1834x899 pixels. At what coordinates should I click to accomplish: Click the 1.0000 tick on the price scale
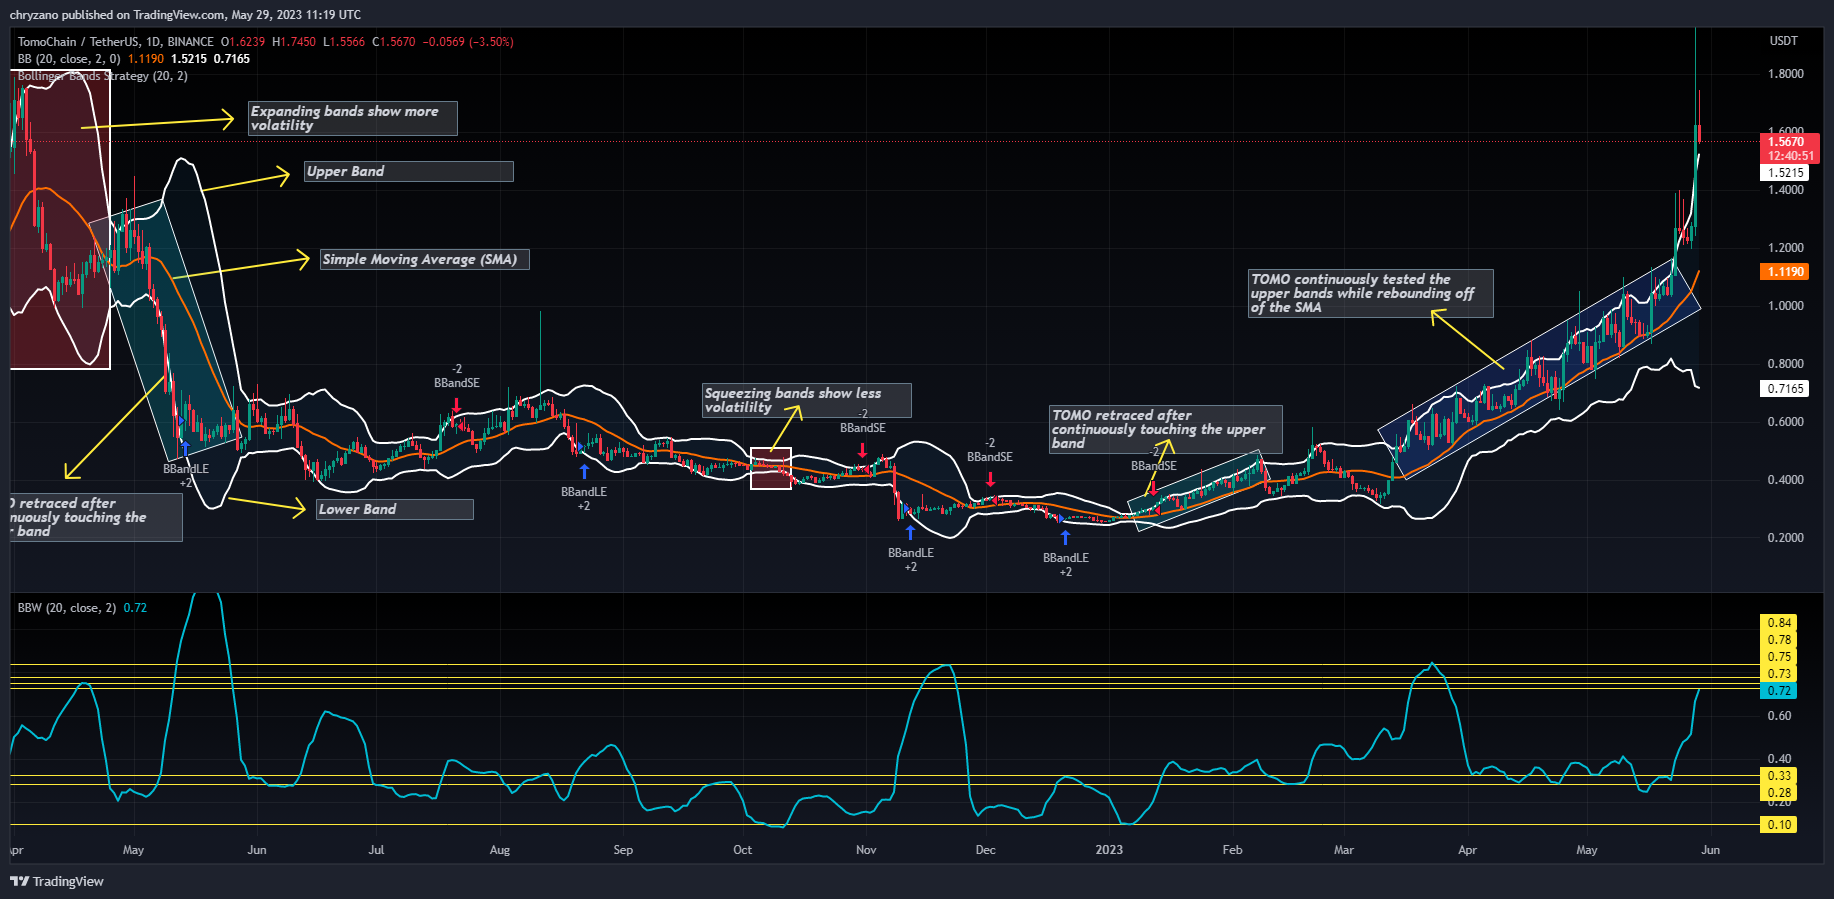click(1786, 306)
